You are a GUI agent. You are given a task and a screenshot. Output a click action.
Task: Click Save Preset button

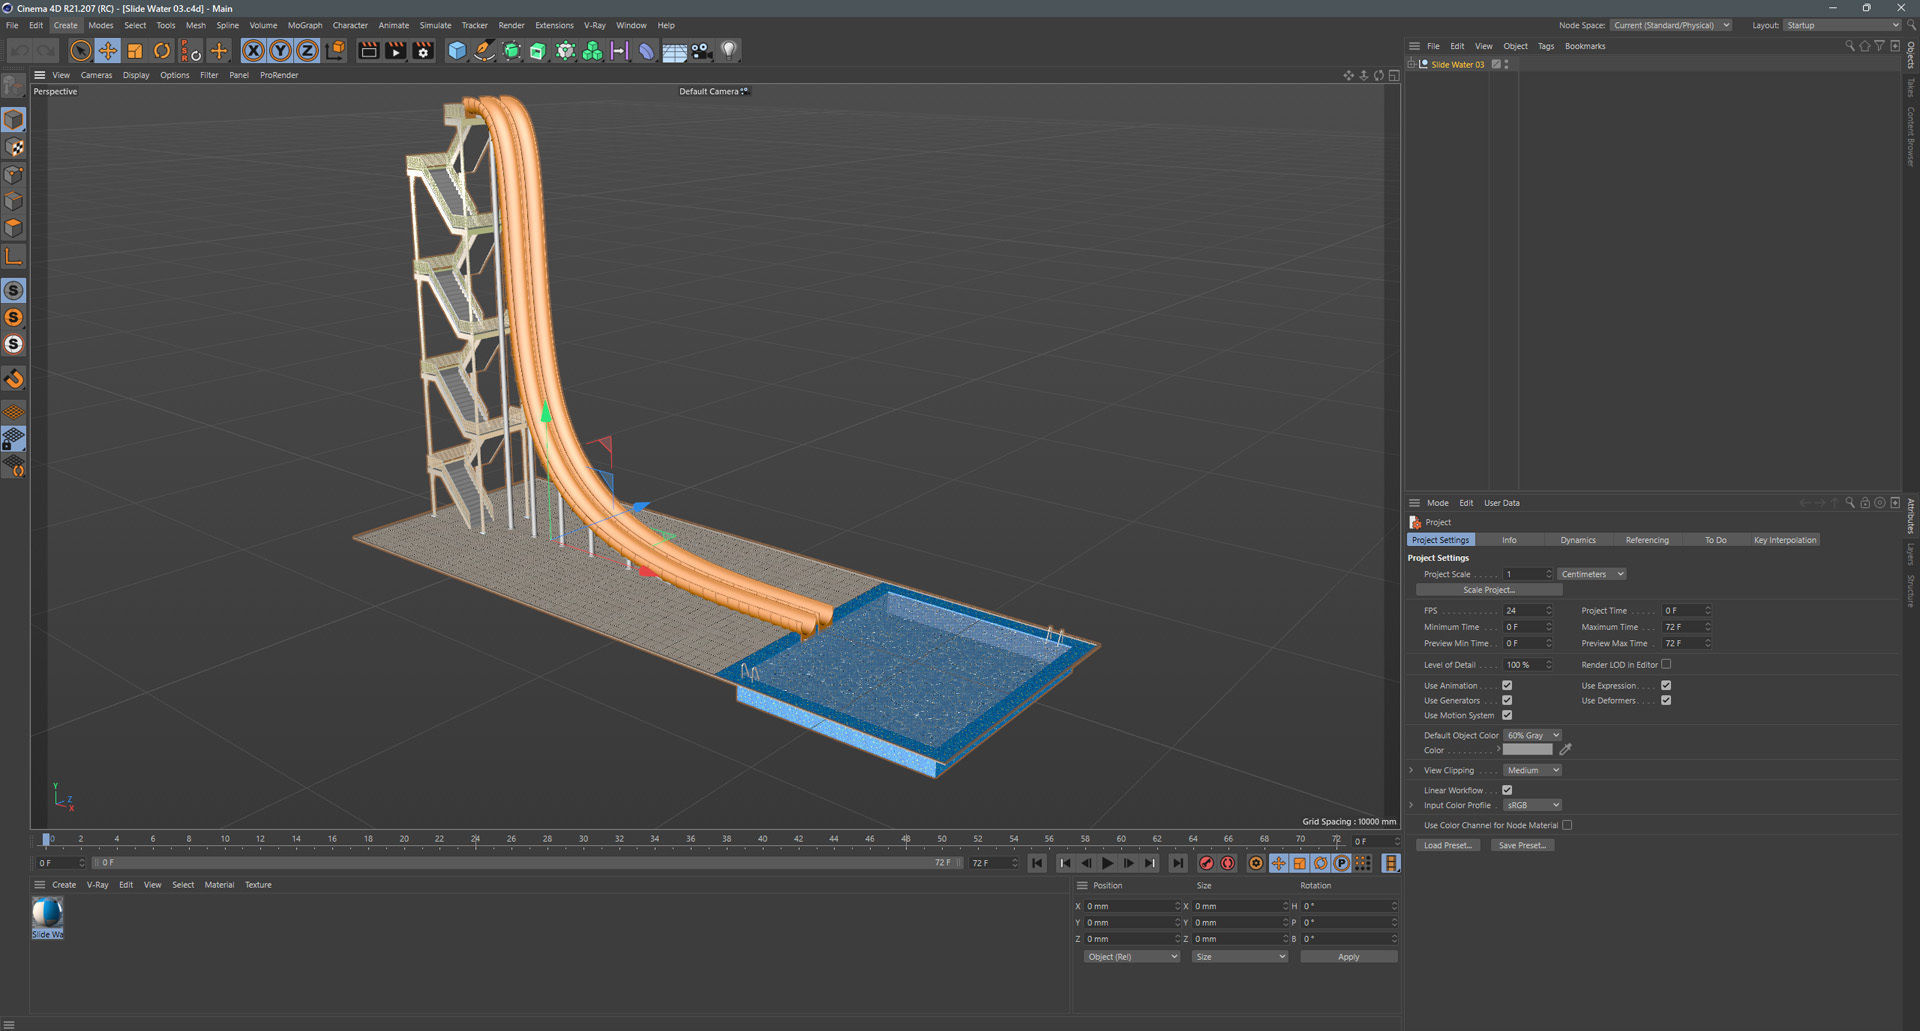pyautogui.click(x=1522, y=846)
